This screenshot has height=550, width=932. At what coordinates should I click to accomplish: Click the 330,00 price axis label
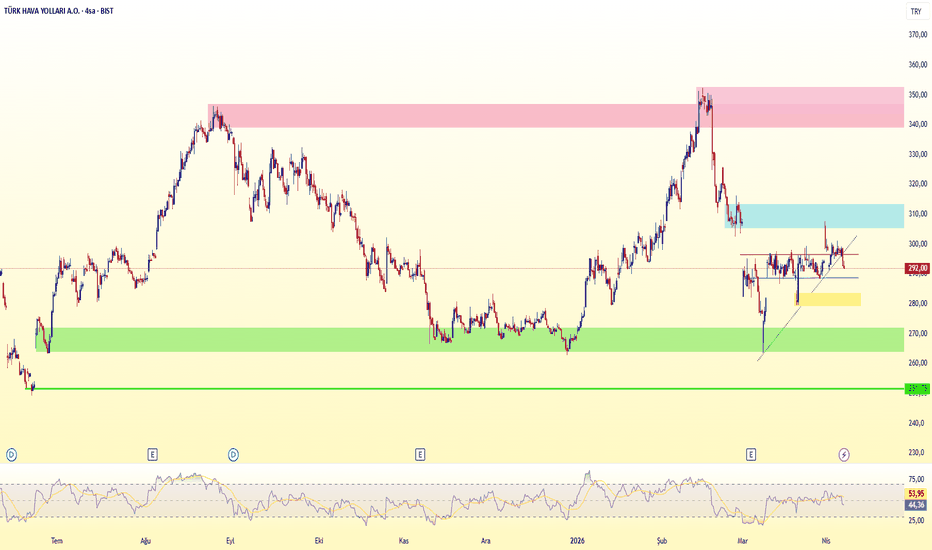click(x=918, y=154)
